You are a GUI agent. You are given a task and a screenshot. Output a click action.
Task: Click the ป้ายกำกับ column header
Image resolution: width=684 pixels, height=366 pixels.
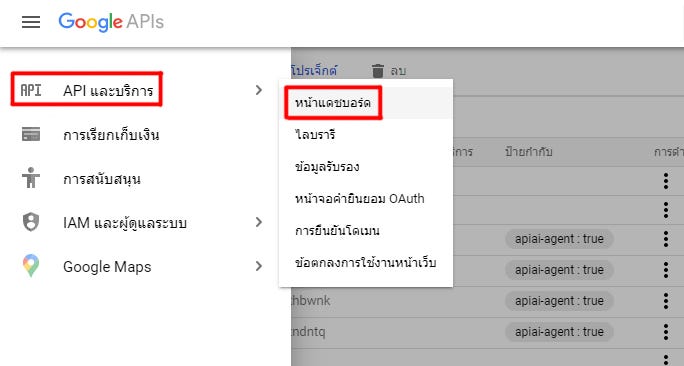pos(529,152)
